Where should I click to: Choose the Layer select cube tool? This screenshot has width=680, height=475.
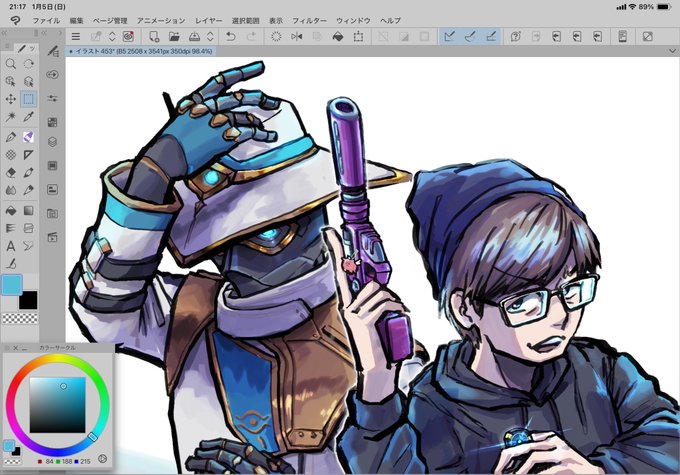click(29, 82)
